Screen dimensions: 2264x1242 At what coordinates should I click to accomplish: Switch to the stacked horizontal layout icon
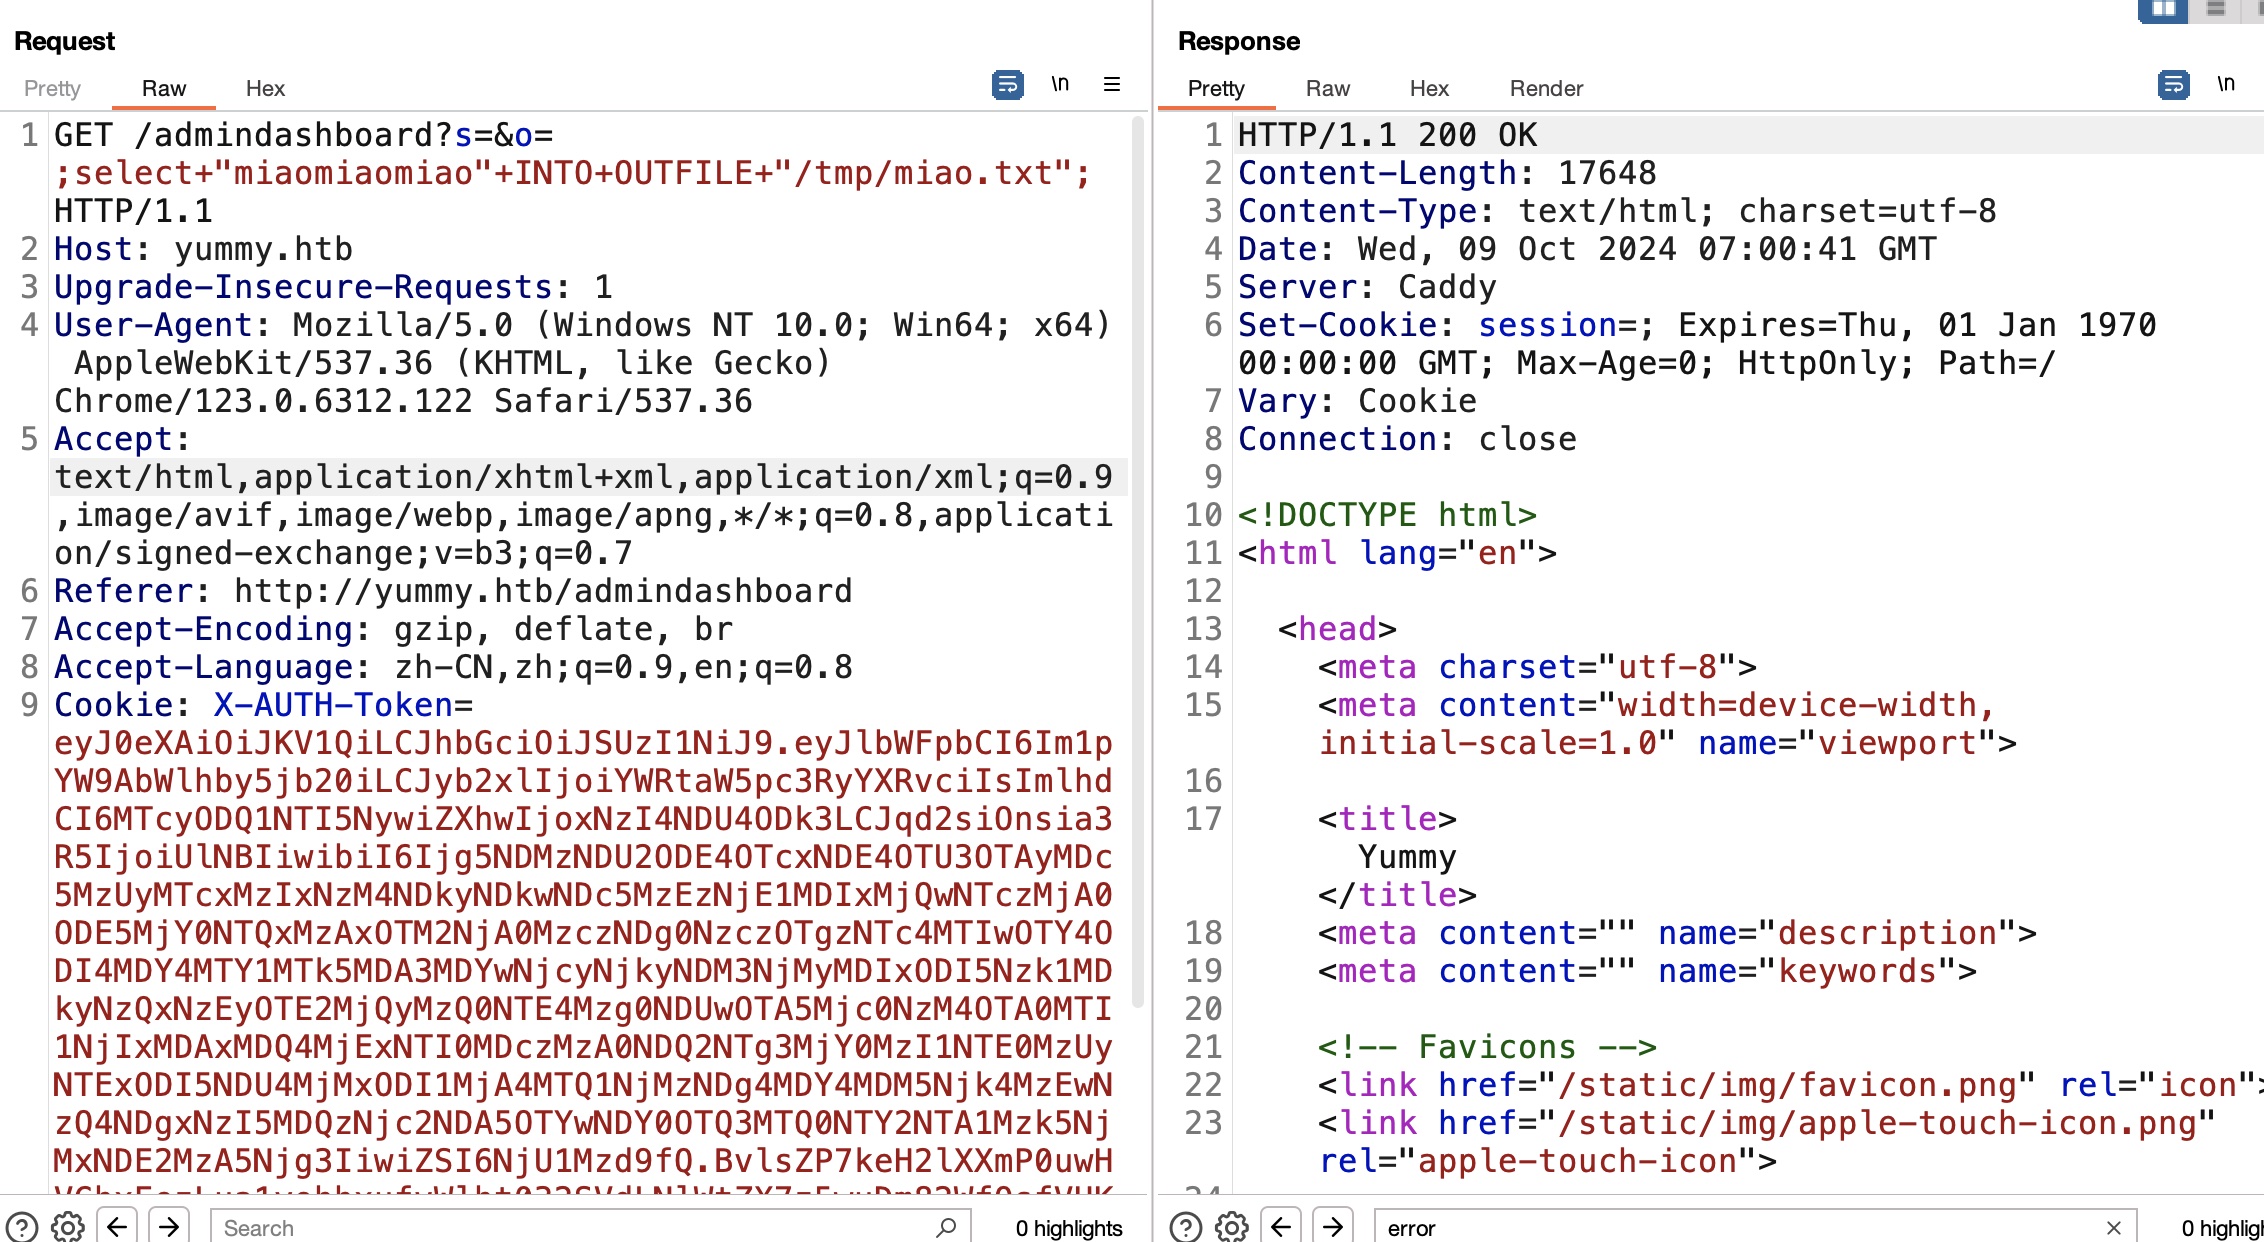pyautogui.click(x=2216, y=9)
